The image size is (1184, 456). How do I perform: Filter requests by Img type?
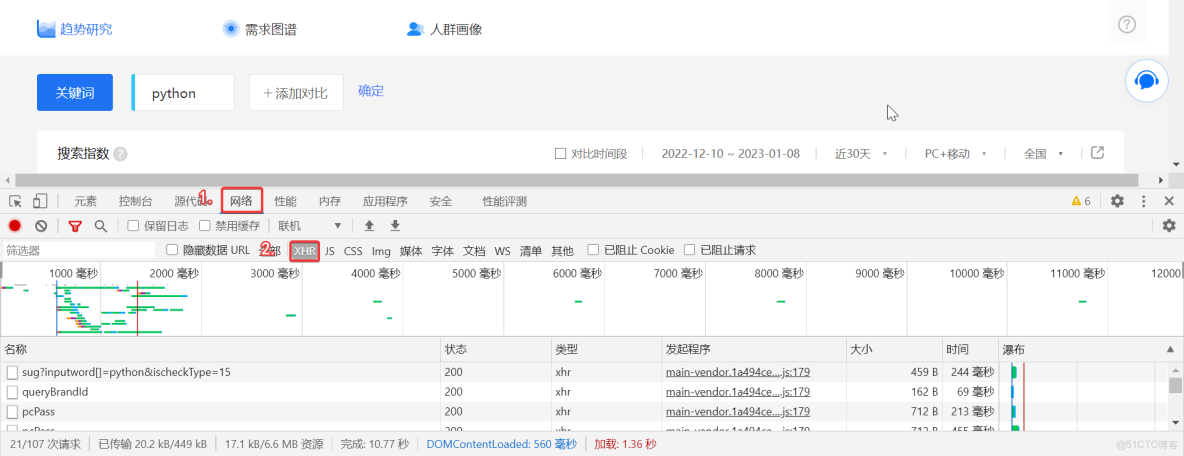click(x=381, y=251)
